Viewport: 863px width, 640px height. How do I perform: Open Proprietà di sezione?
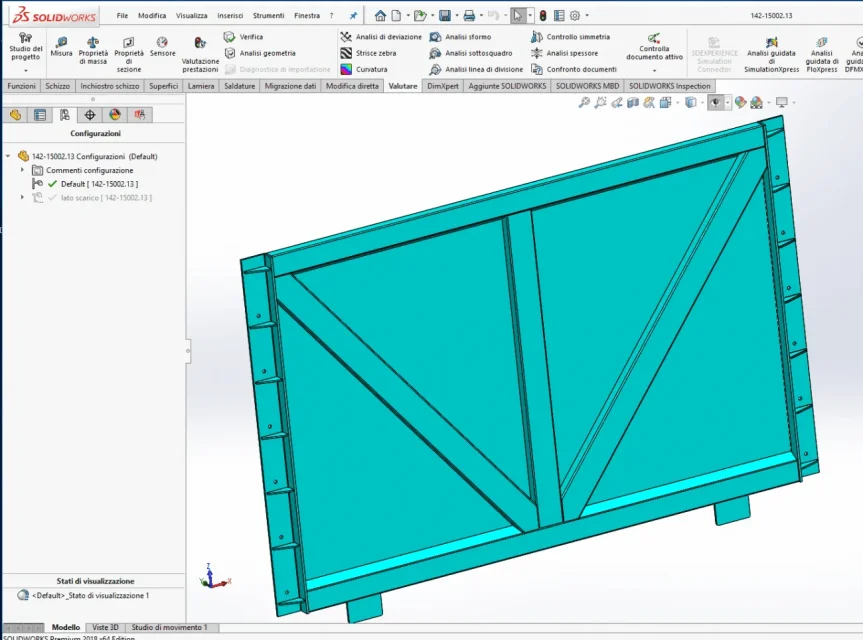point(129,54)
